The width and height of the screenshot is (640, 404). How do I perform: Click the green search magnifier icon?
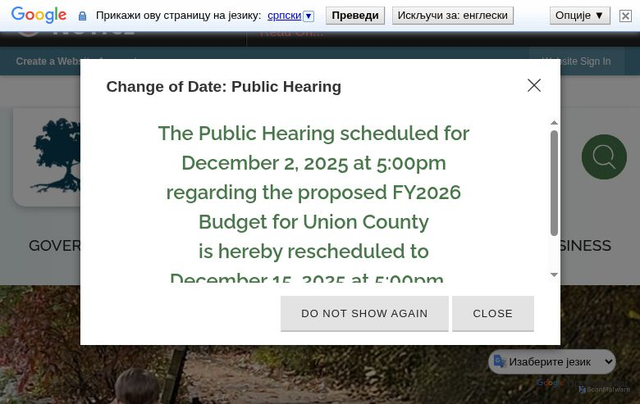604,157
